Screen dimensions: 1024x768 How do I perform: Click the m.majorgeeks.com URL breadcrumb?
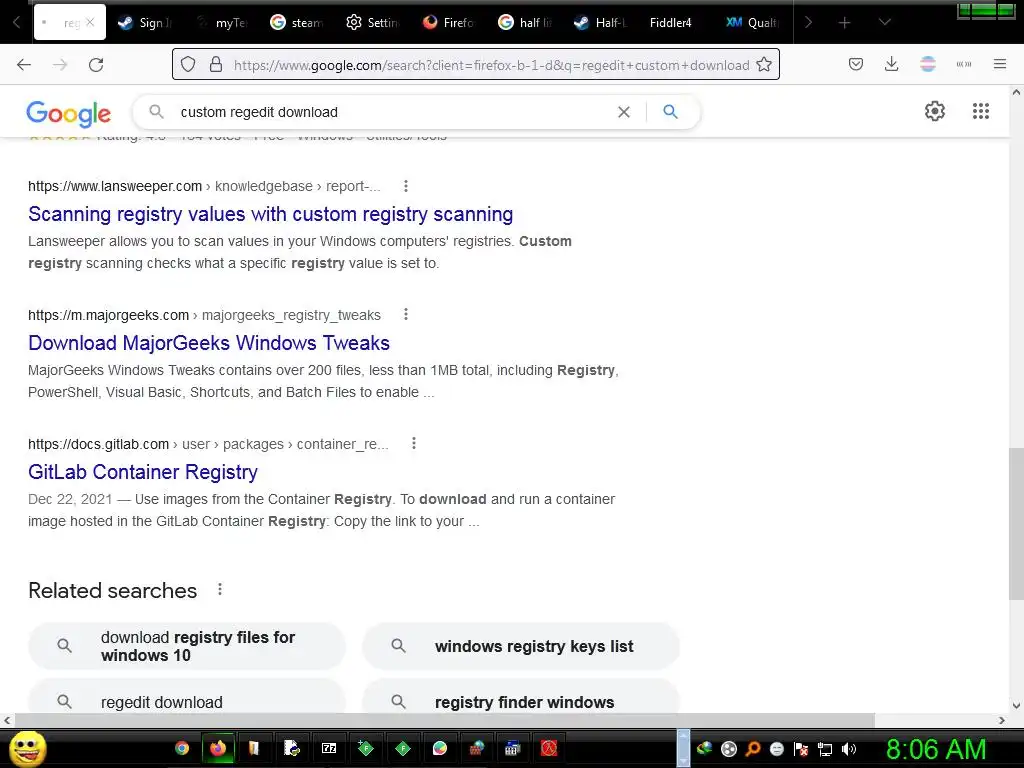click(x=204, y=315)
